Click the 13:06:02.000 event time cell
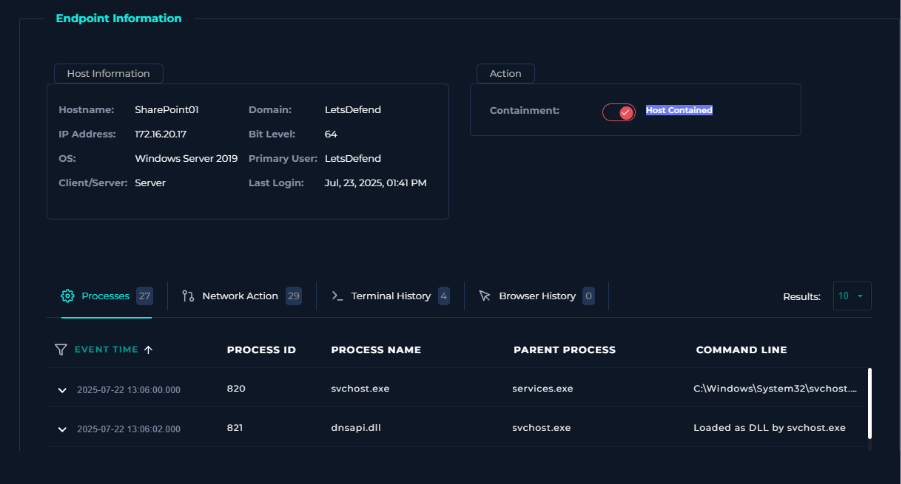The height and width of the screenshot is (484, 901). (129, 429)
